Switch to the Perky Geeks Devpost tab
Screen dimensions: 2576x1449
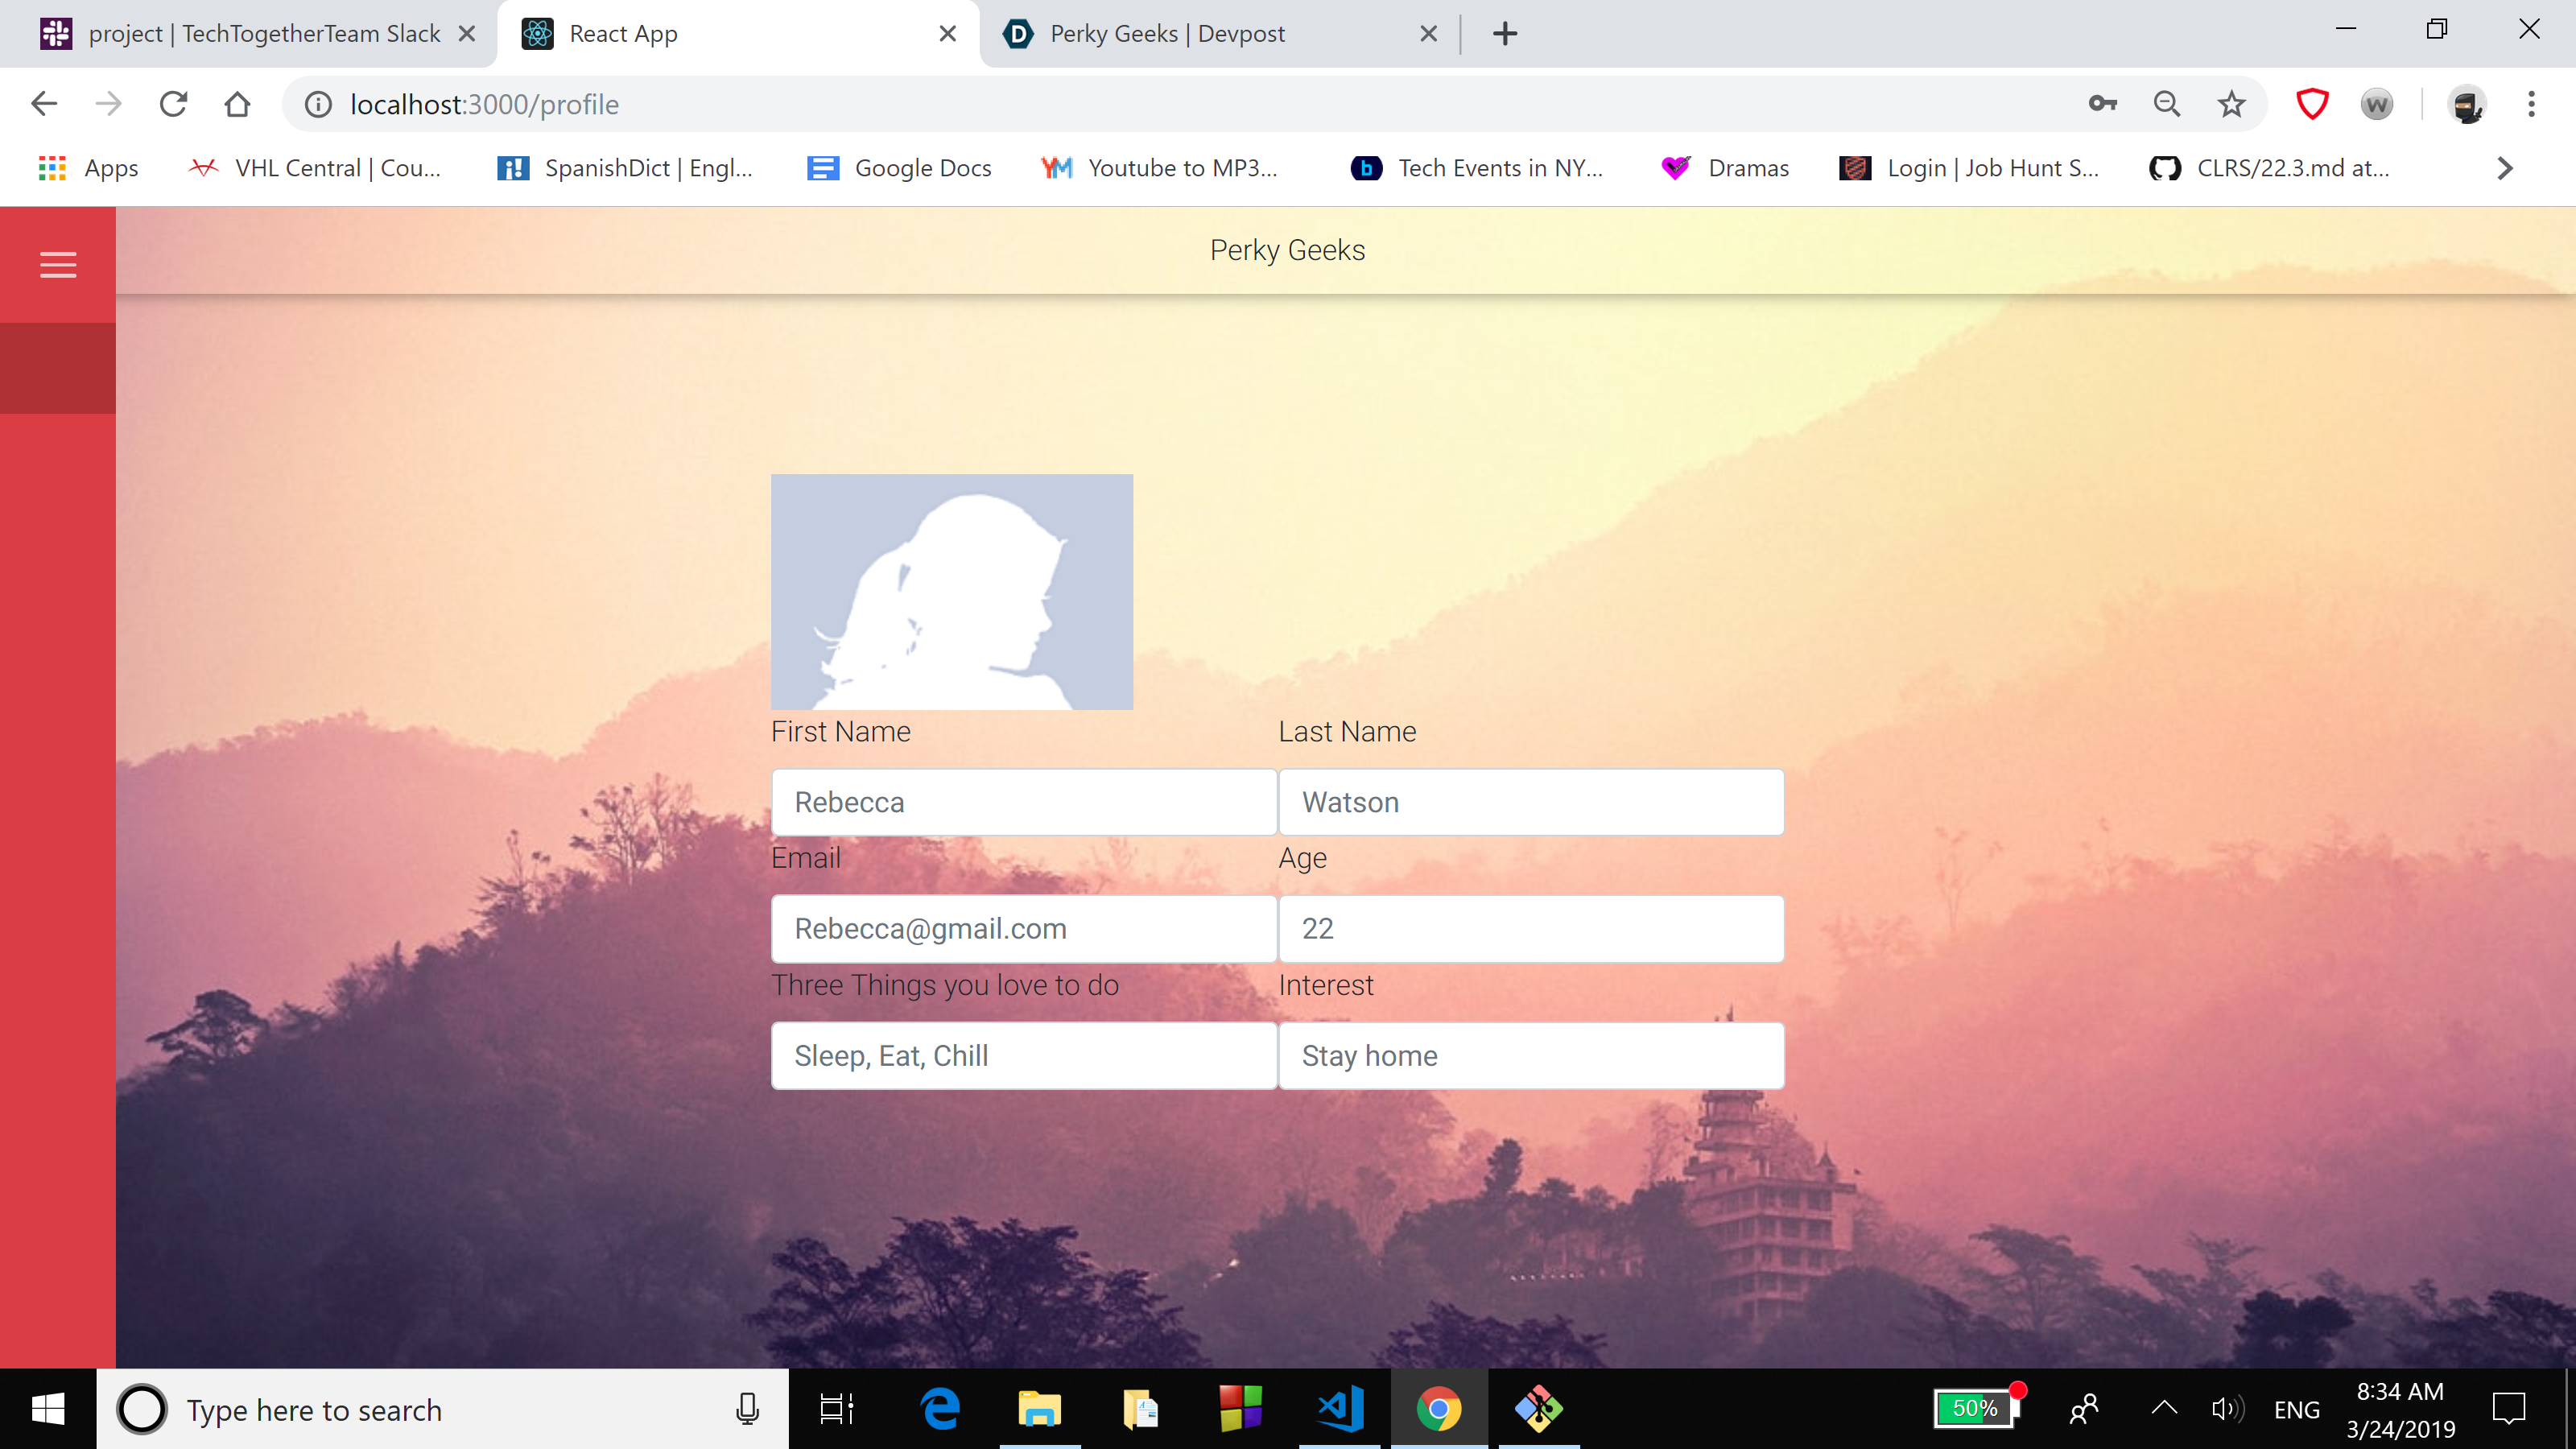(1166, 34)
